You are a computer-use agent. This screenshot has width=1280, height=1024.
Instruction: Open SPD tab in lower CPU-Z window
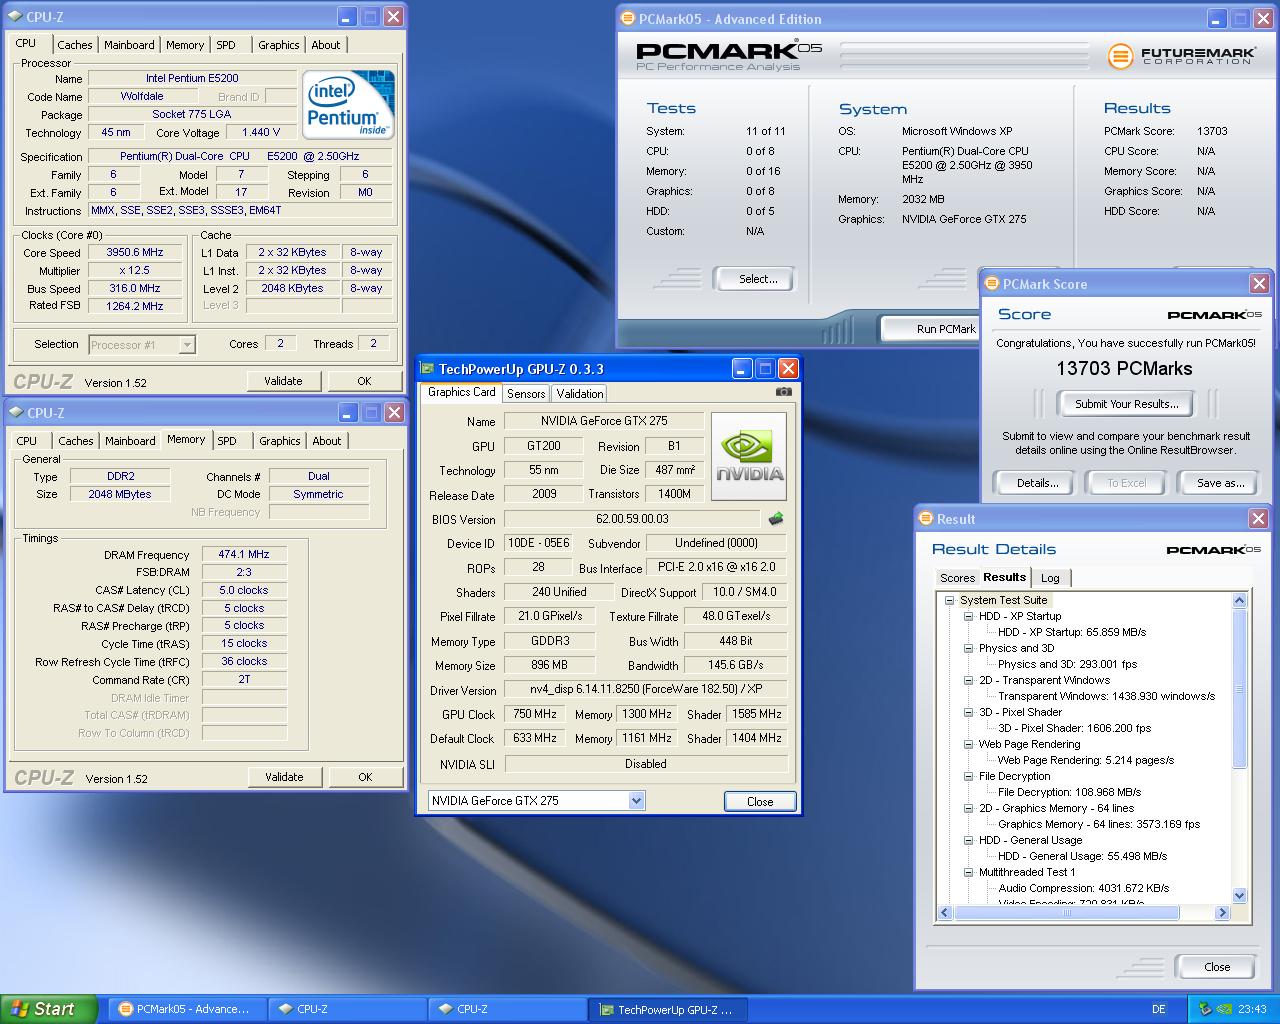[227, 441]
